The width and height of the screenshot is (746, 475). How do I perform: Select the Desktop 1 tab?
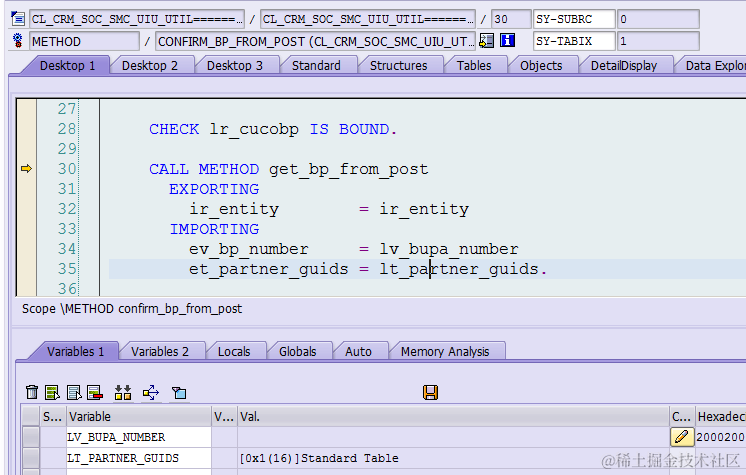point(68,66)
